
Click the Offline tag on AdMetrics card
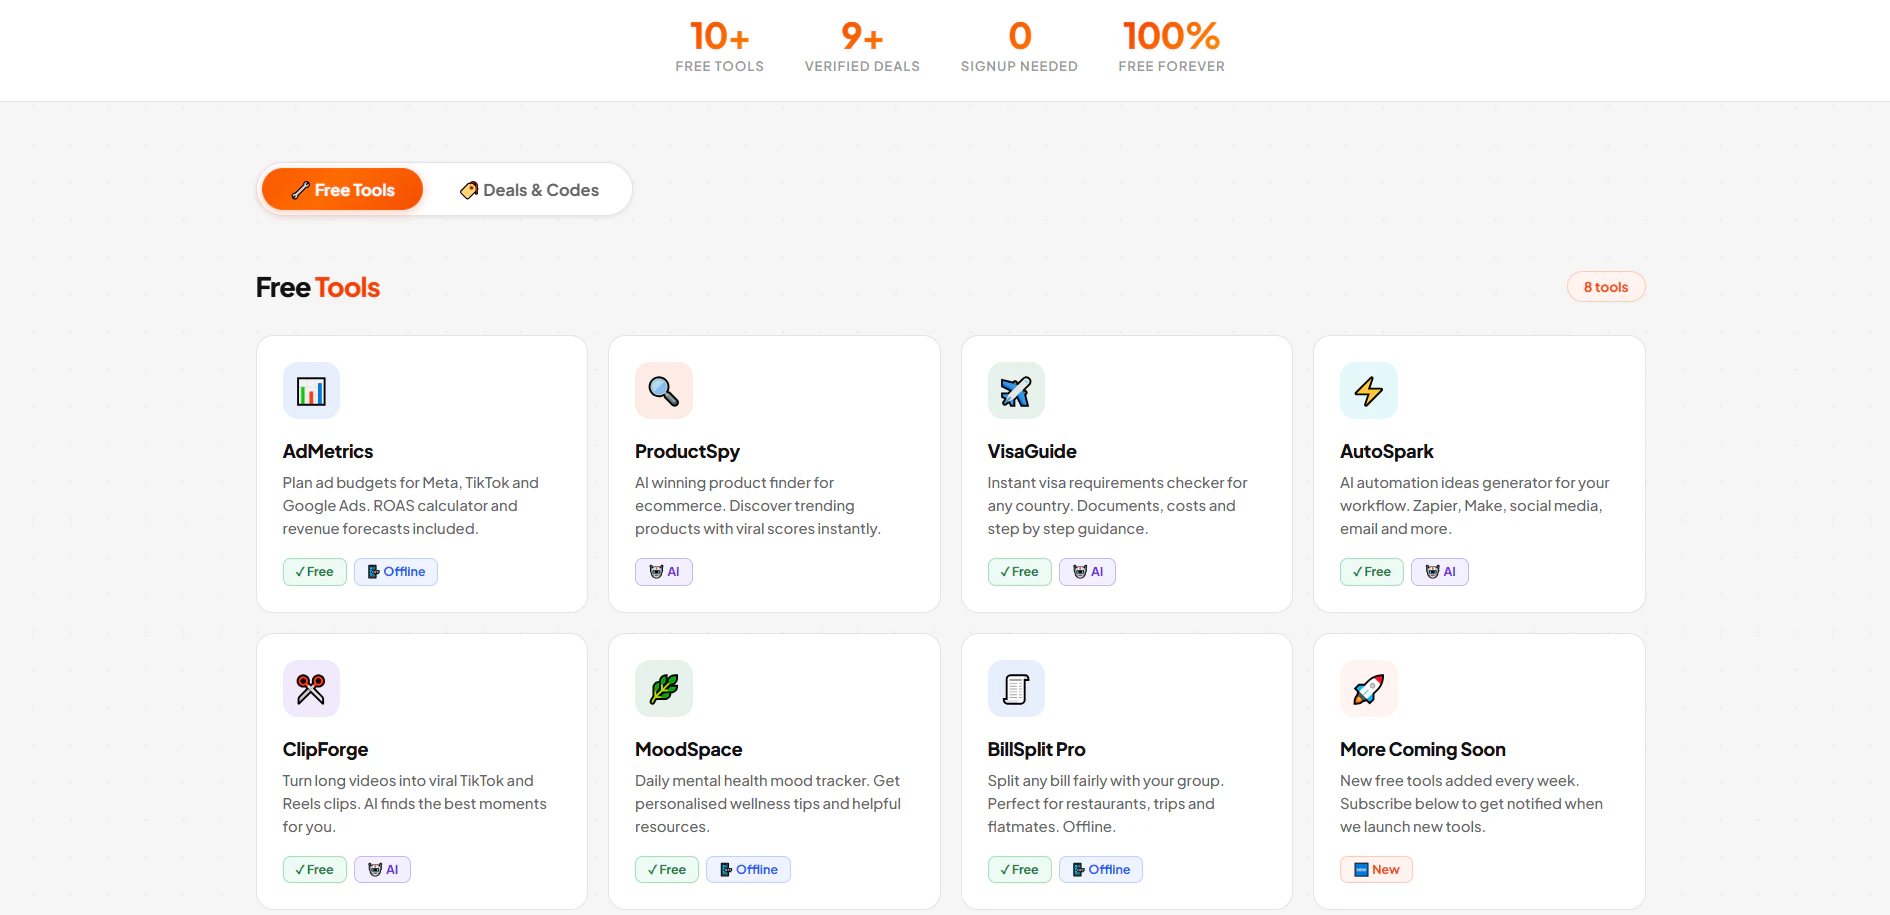point(396,572)
